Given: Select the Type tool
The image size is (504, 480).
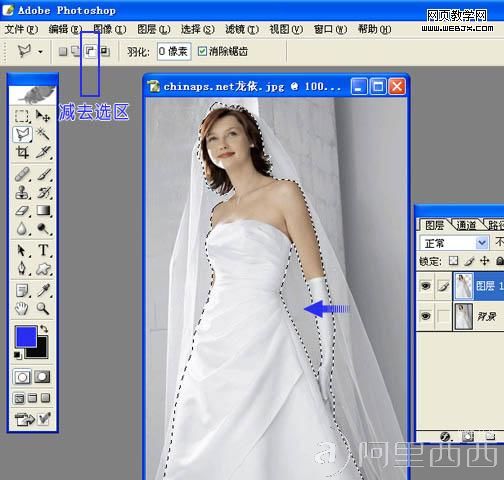Looking at the screenshot, I should [43, 250].
